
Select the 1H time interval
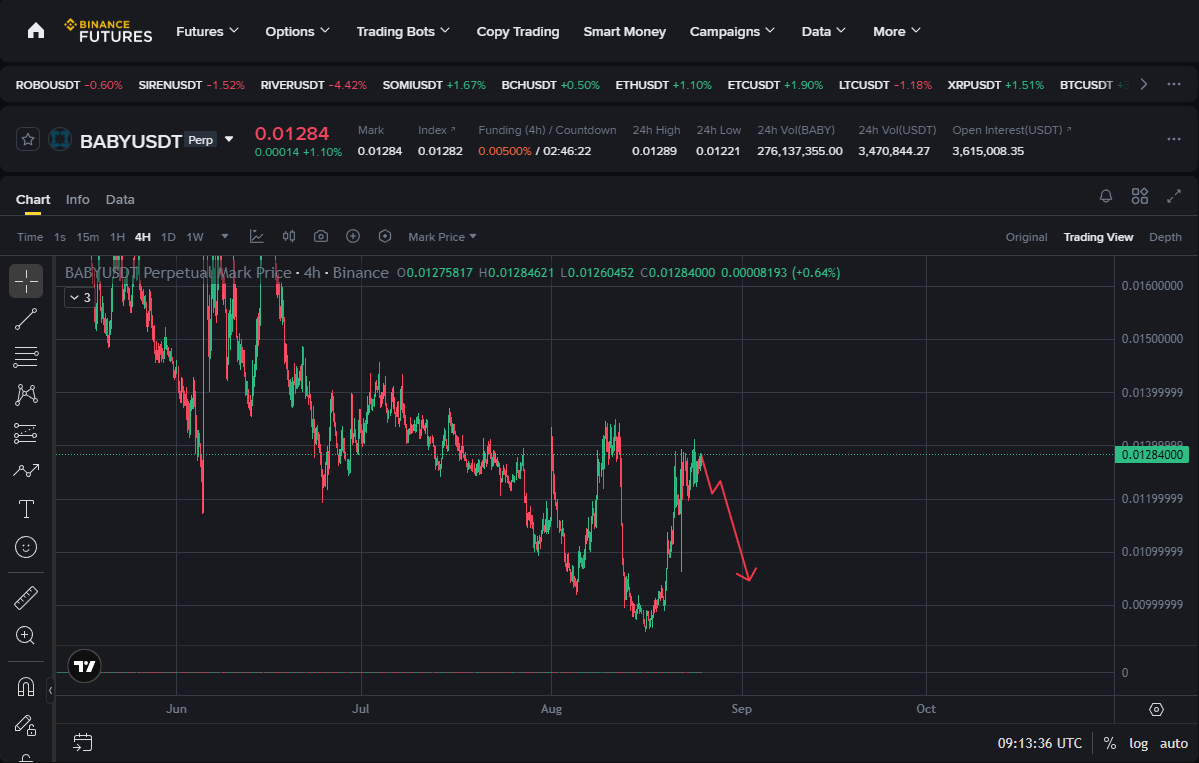(117, 237)
